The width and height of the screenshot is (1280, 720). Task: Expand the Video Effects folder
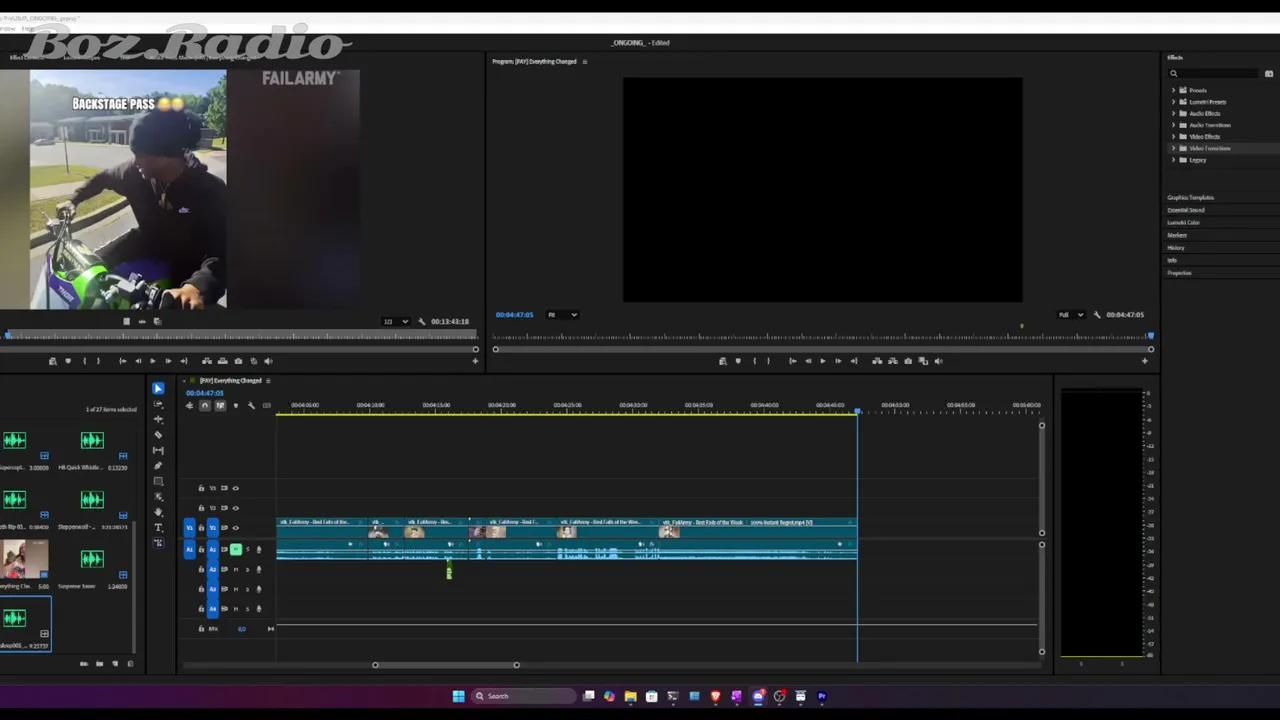point(1173,136)
